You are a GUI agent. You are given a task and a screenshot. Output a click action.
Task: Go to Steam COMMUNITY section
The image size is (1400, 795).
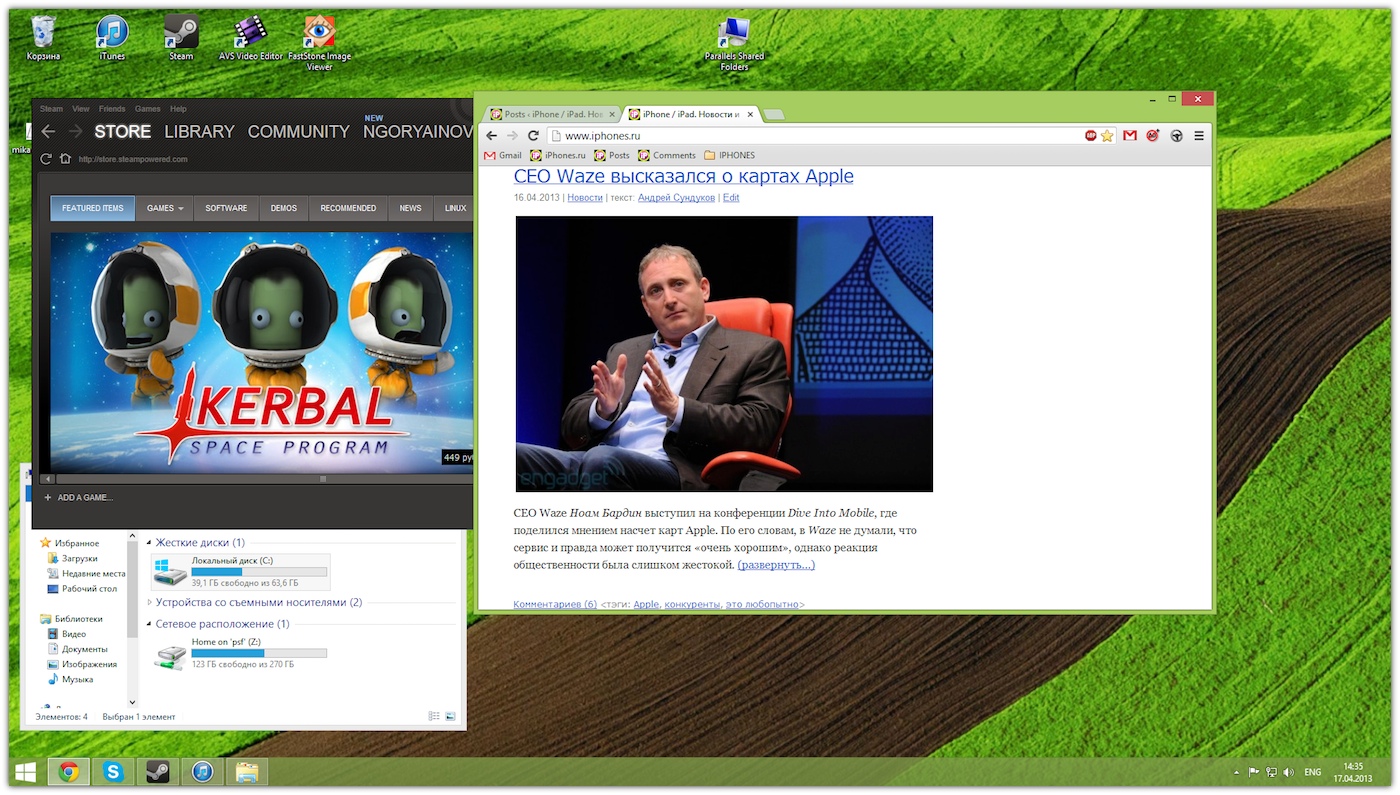pos(298,131)
